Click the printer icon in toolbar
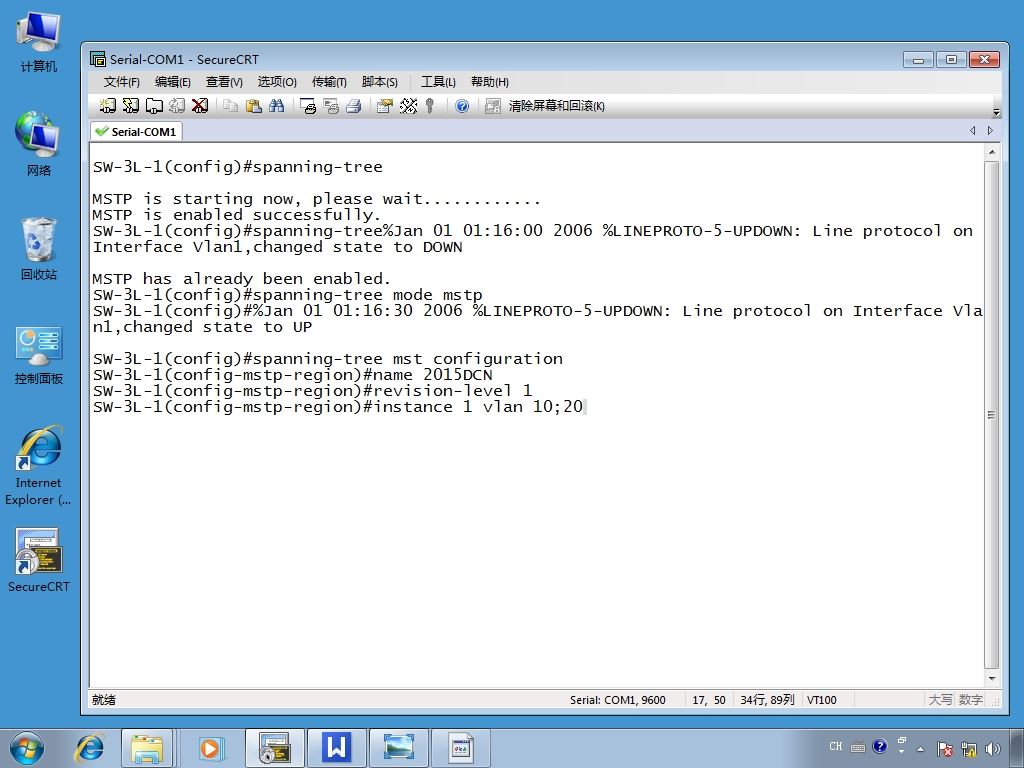This screenshot has width=1024, height=768. (354, 106)
